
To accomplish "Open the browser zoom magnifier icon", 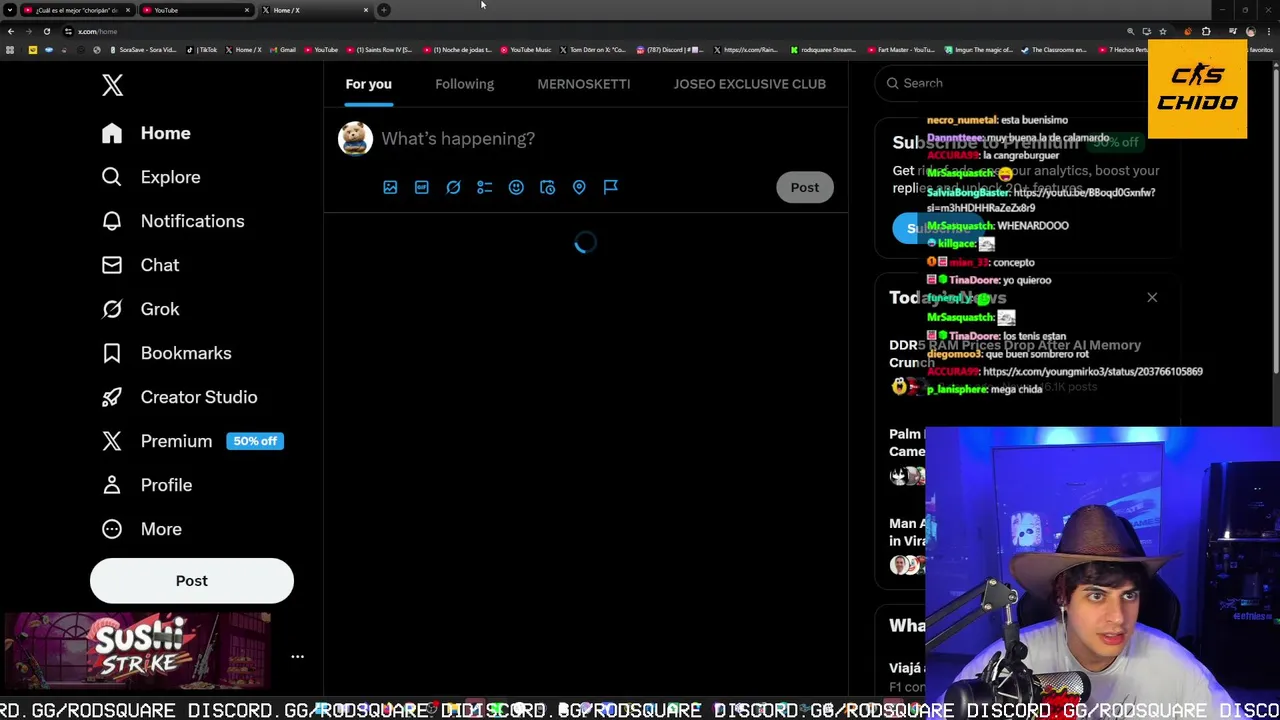I will (1130, 31).
